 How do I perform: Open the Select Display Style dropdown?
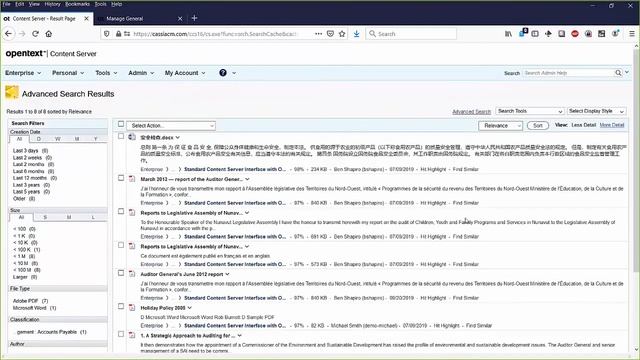(x=596, y=111)
